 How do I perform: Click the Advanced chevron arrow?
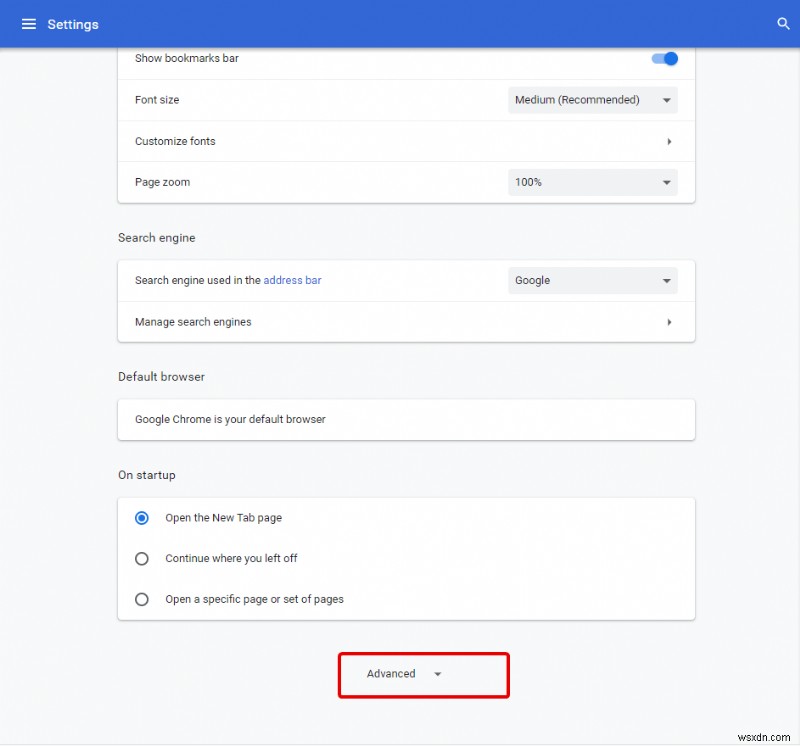click(x=437, y=674)
